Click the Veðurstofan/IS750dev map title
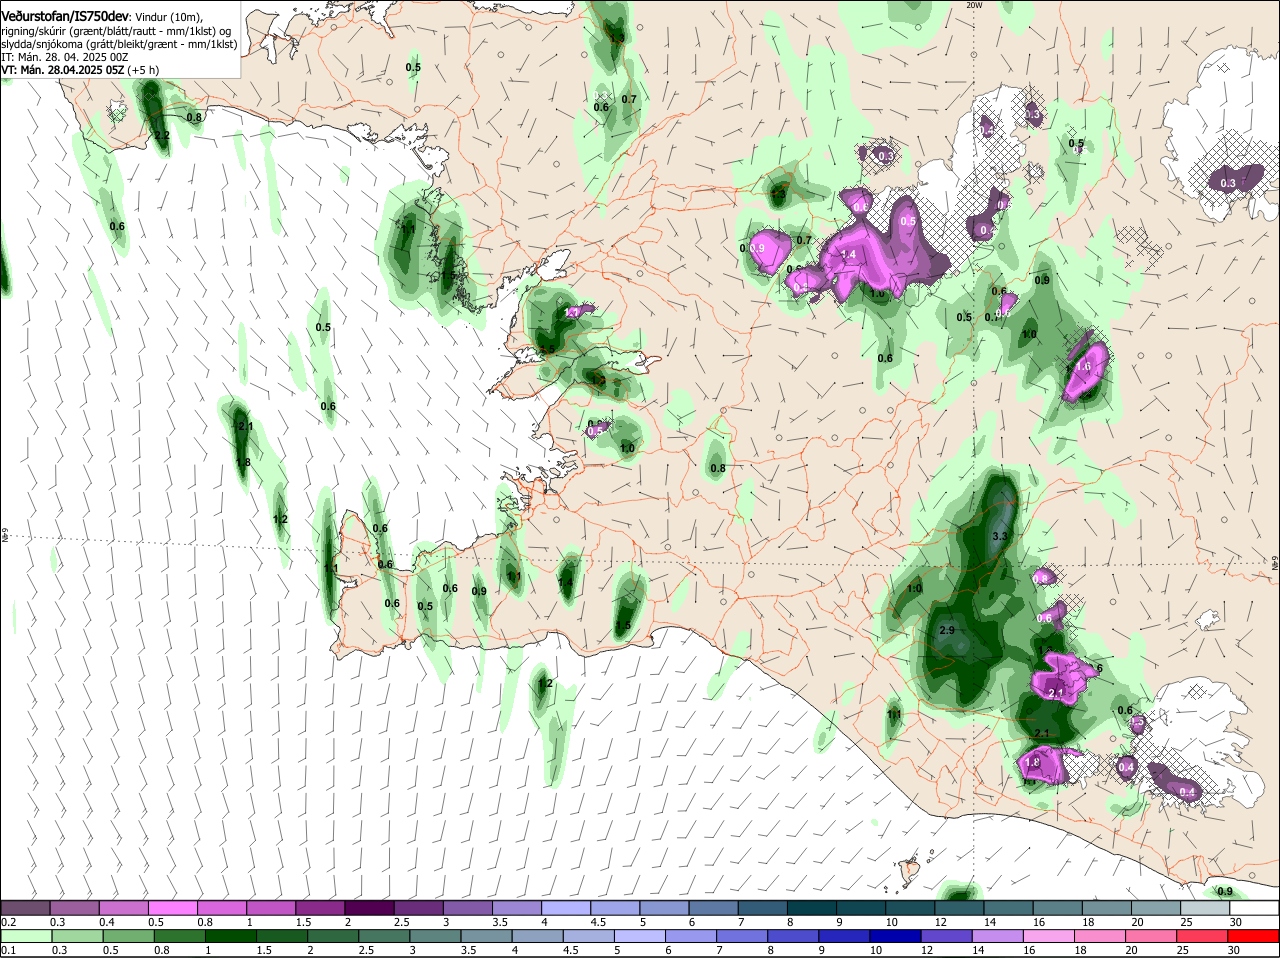The image size is (1280, 958). [x=65, y=17]
